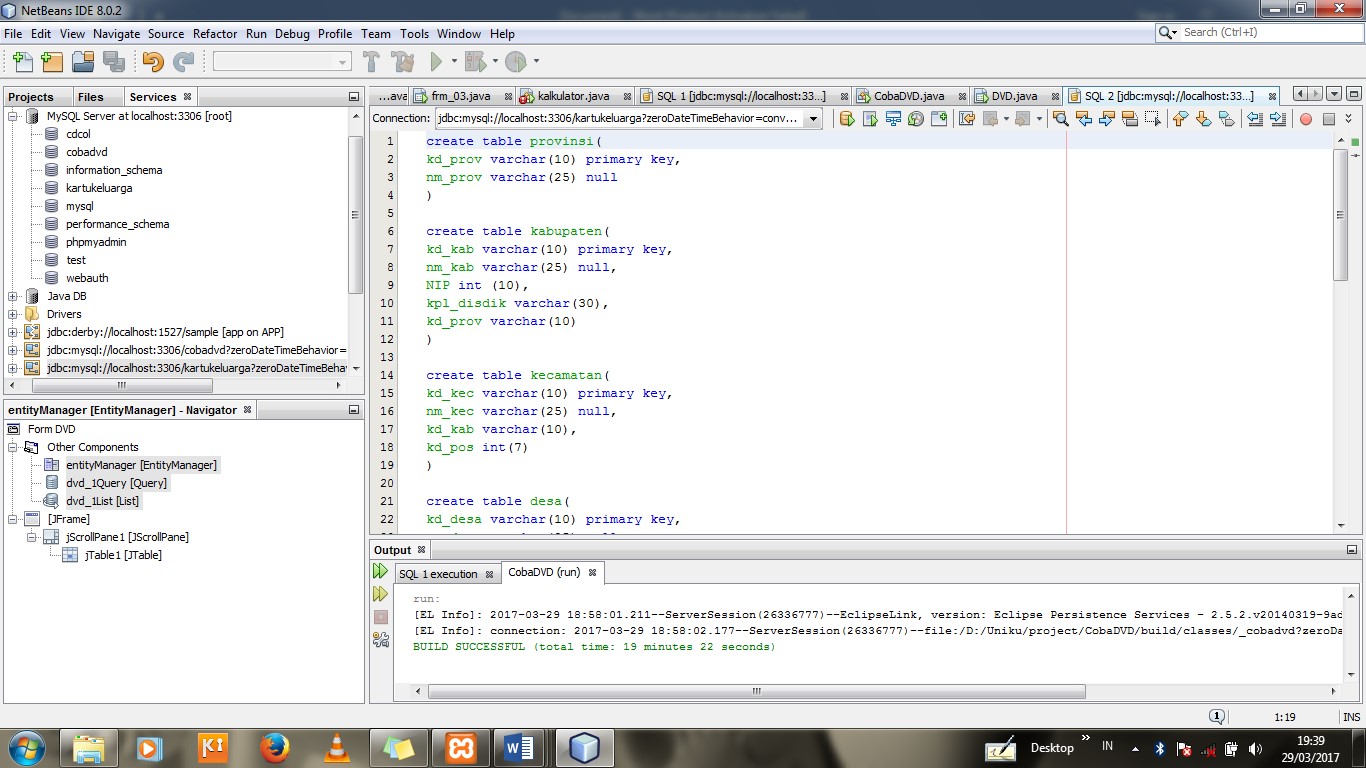Screen dimensions: 1366x768
Task: Open the Refactor menu
Action: point(215,33)
